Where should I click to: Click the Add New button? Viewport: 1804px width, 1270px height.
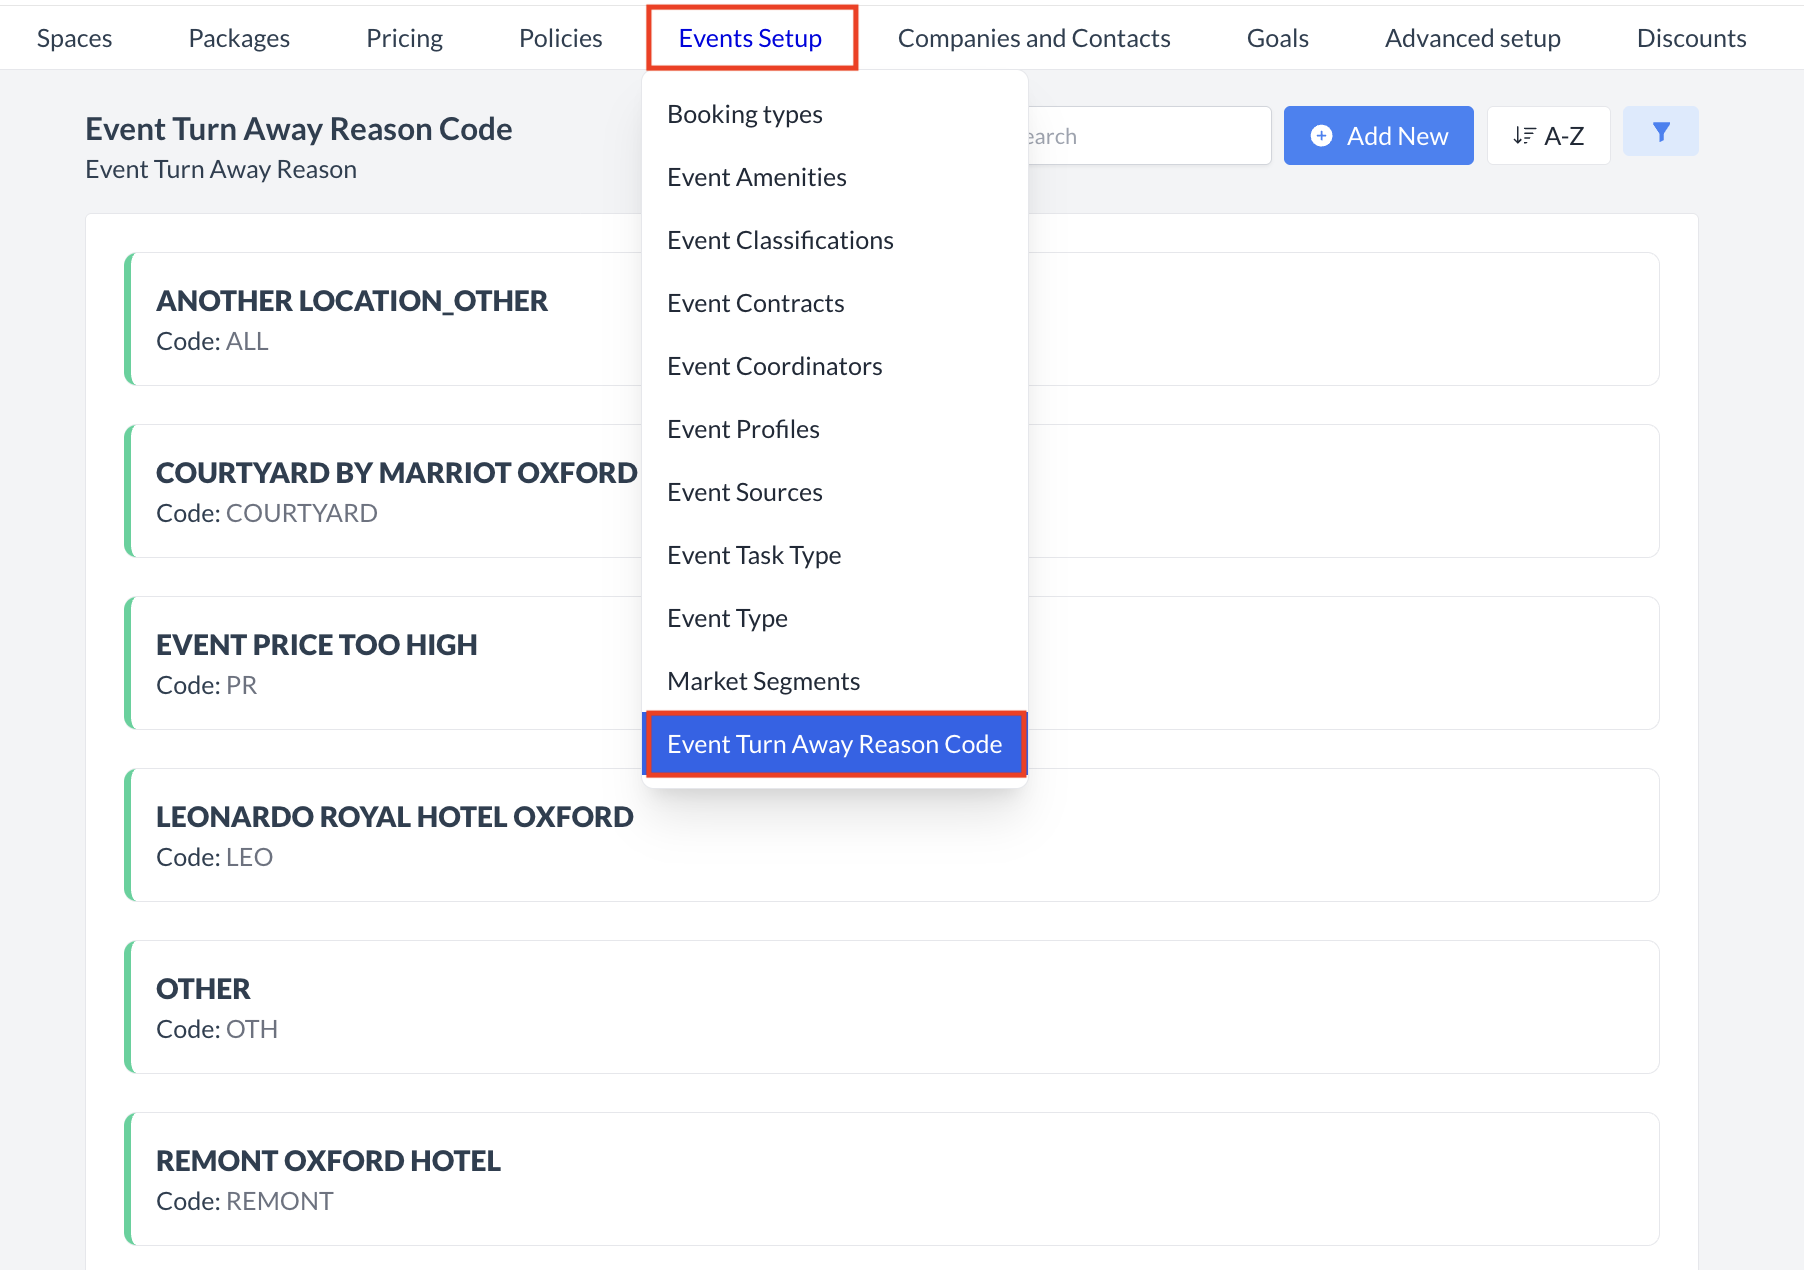1378,136
